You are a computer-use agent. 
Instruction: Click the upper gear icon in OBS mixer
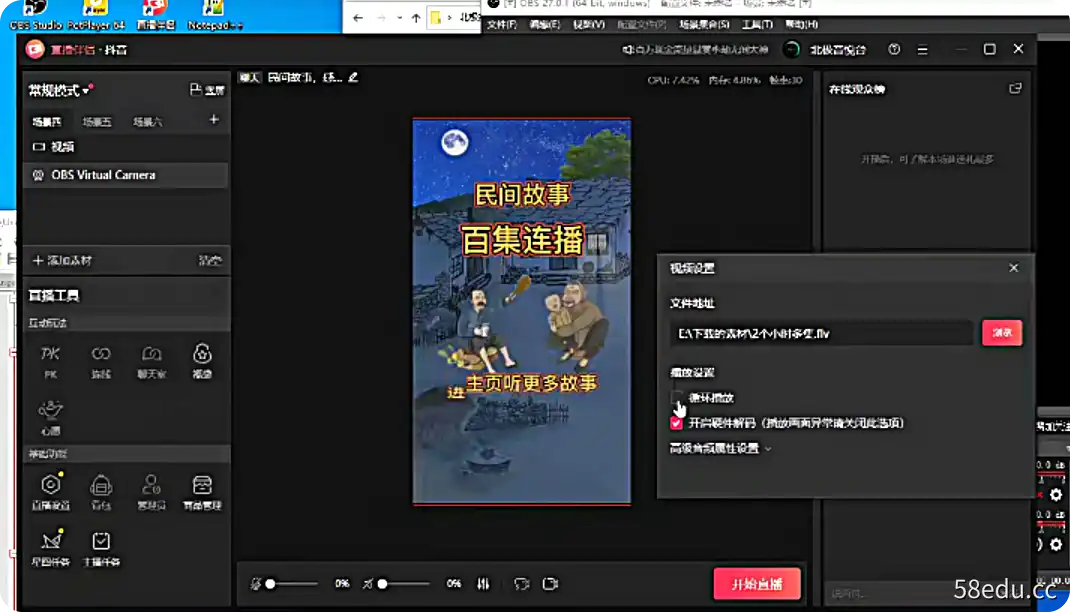1056,495
